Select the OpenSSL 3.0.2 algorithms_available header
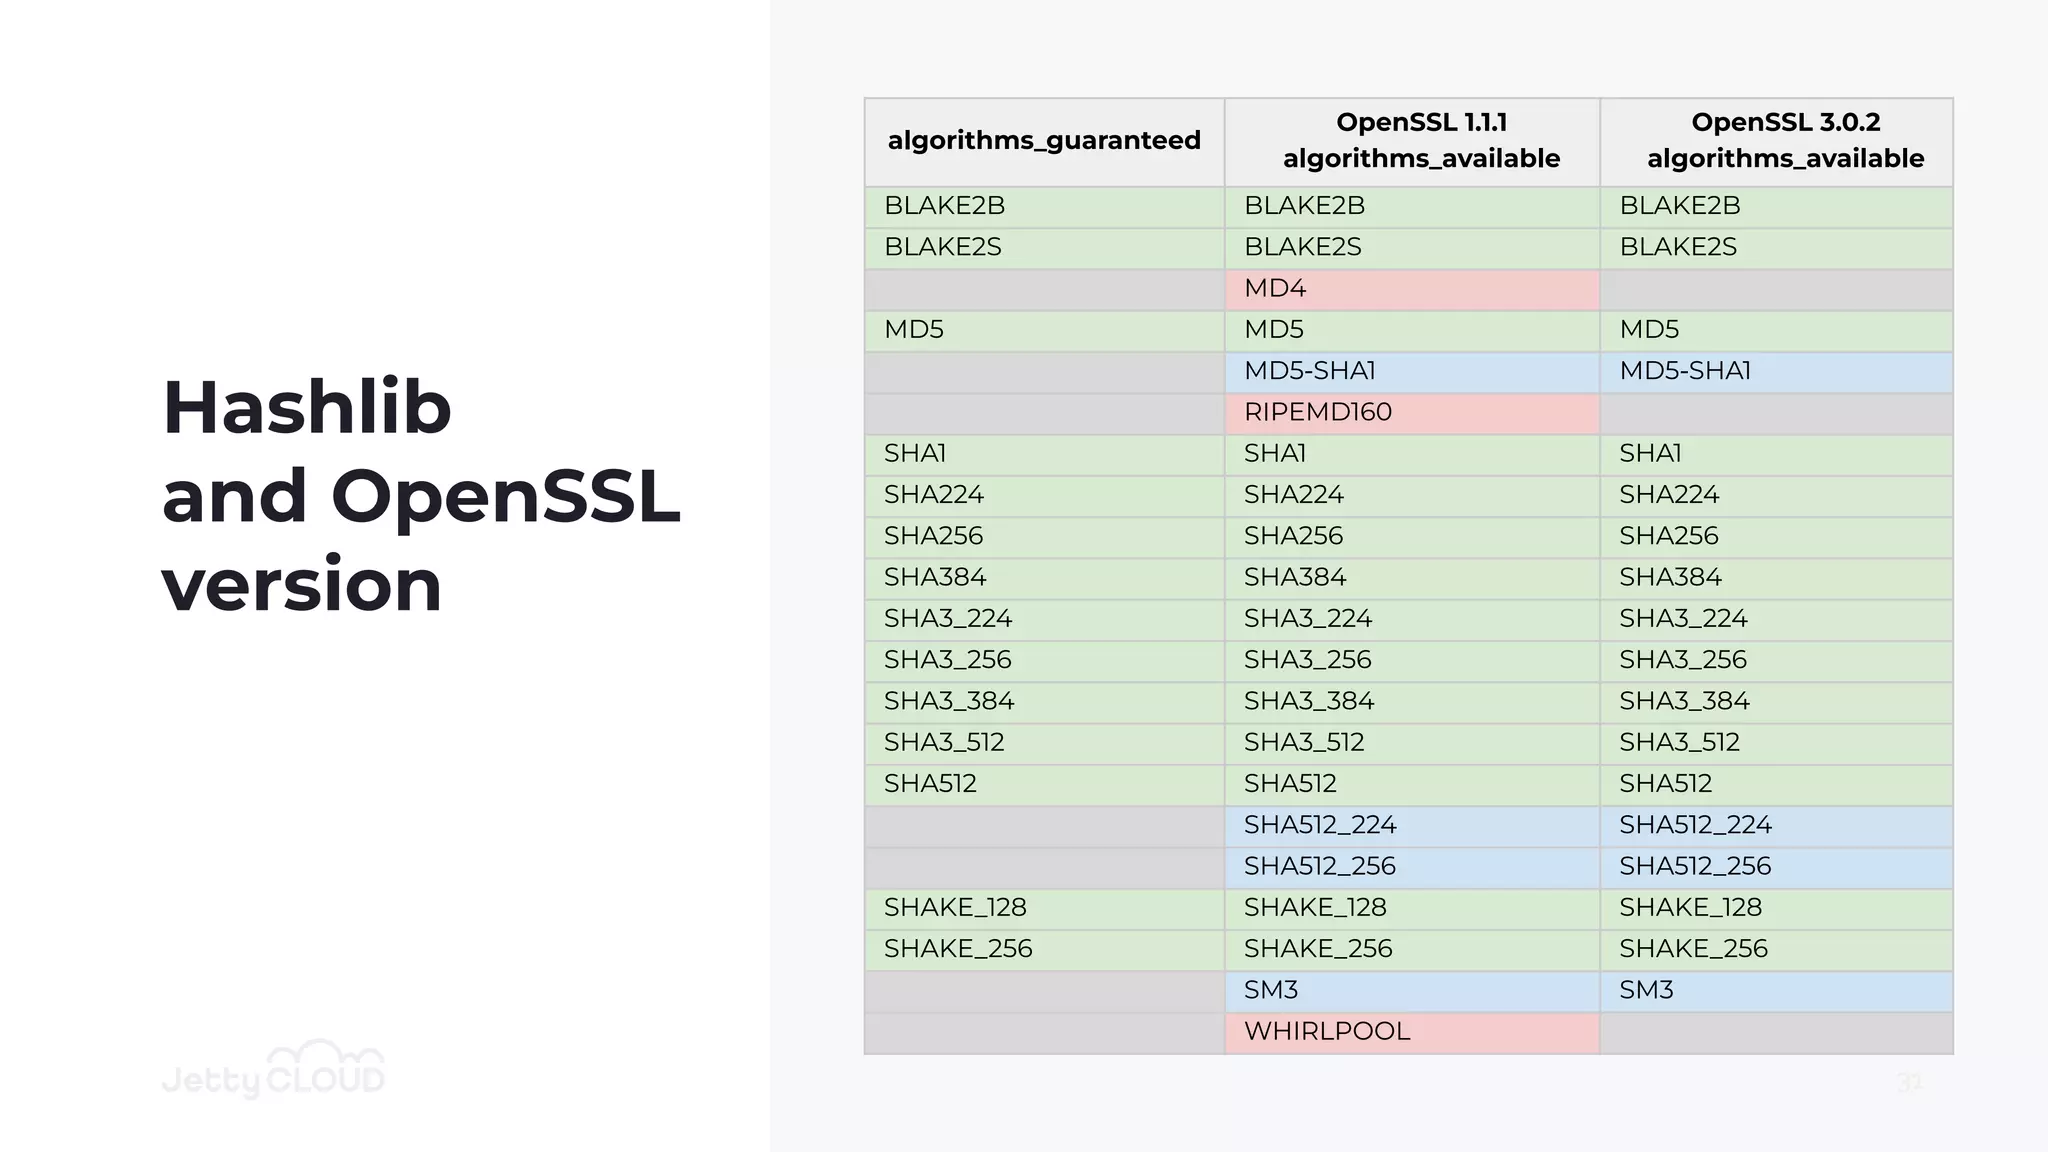This screenshot has height=1152, width=2048. coord(1785,141)
